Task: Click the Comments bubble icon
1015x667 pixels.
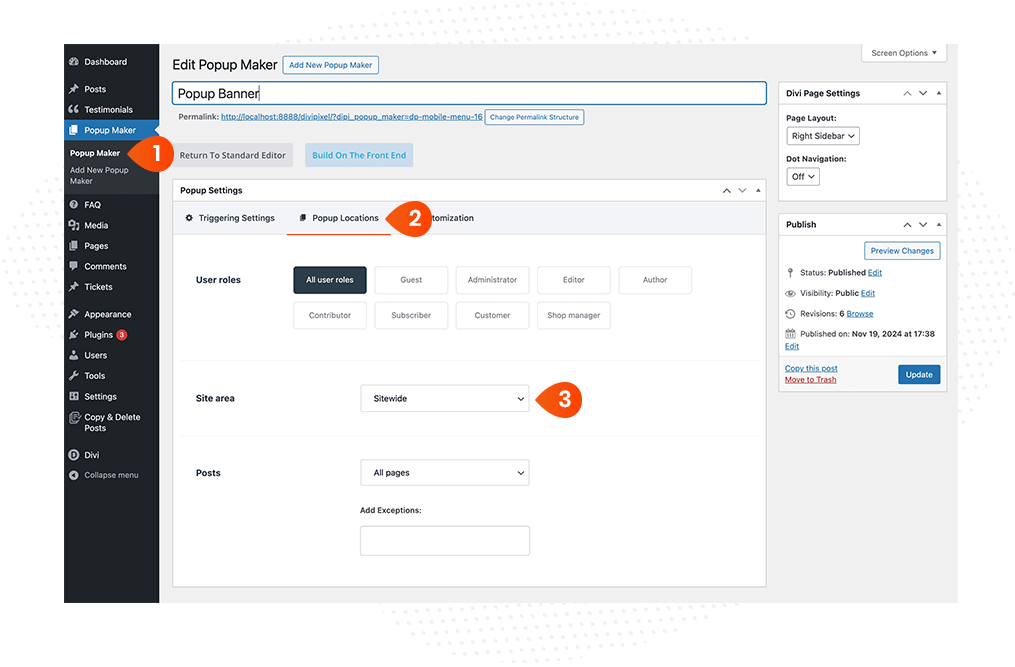Action: click(74, 266)
